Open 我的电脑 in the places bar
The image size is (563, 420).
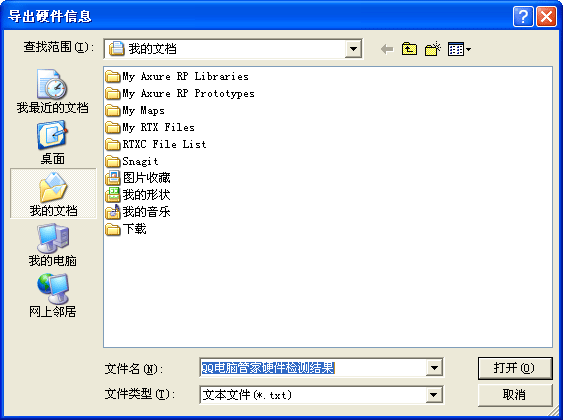click(x=52, y=245)
